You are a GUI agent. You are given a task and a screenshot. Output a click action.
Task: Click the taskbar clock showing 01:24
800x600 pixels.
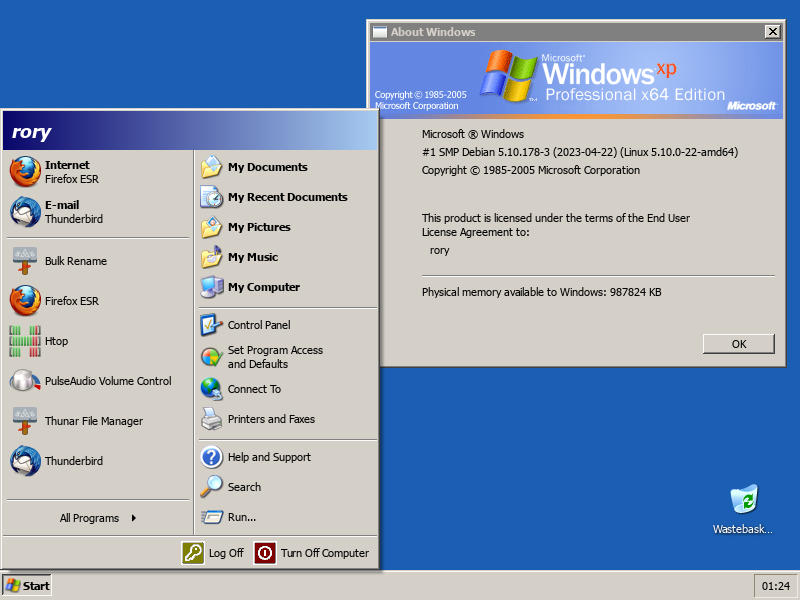point(776,586)
